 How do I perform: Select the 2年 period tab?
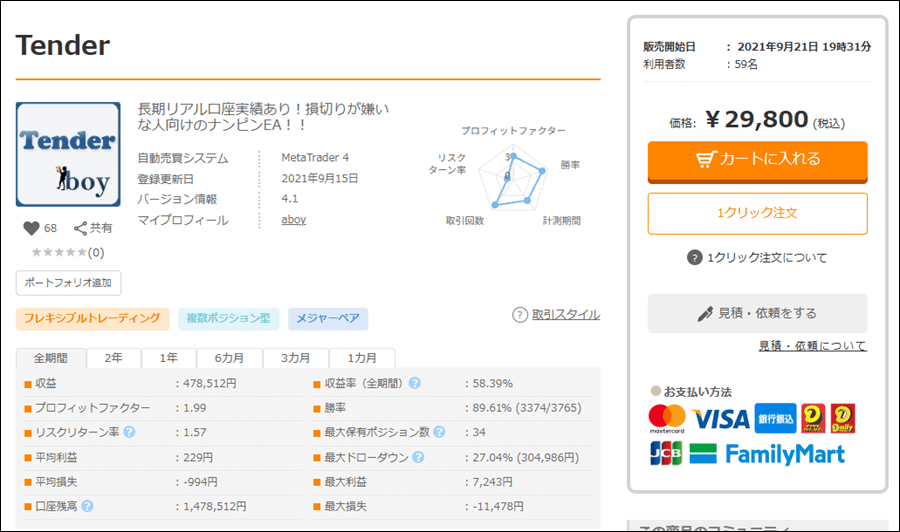[x=114, y=358]
